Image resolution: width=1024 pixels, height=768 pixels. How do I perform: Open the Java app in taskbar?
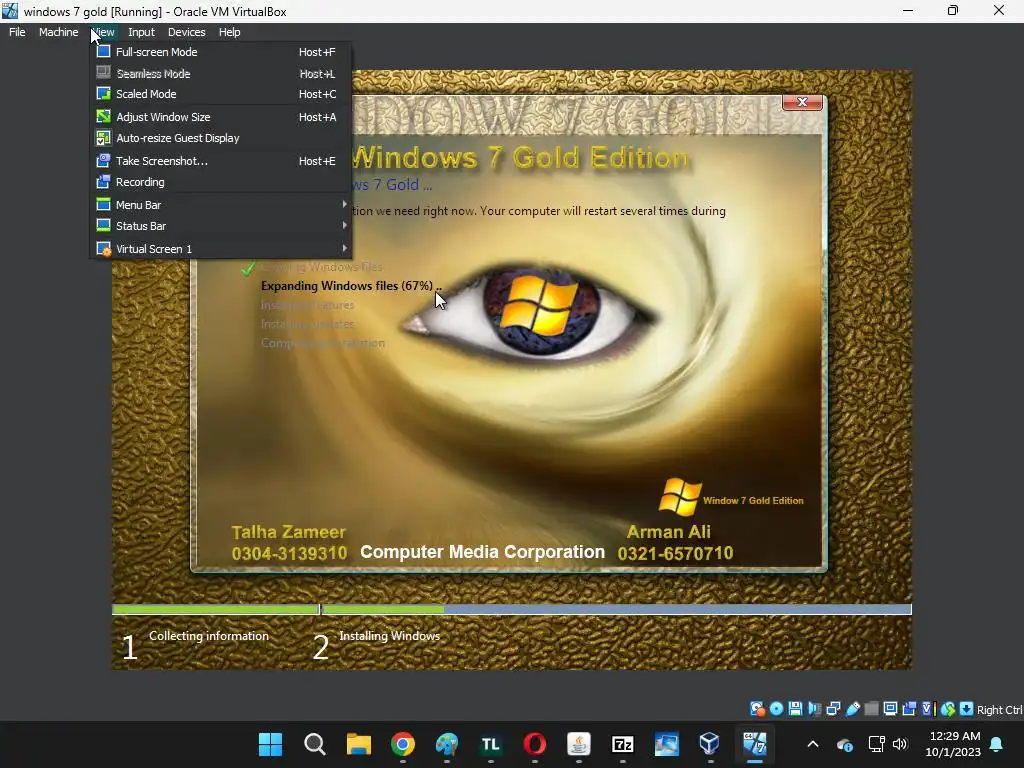click(579, 744)
